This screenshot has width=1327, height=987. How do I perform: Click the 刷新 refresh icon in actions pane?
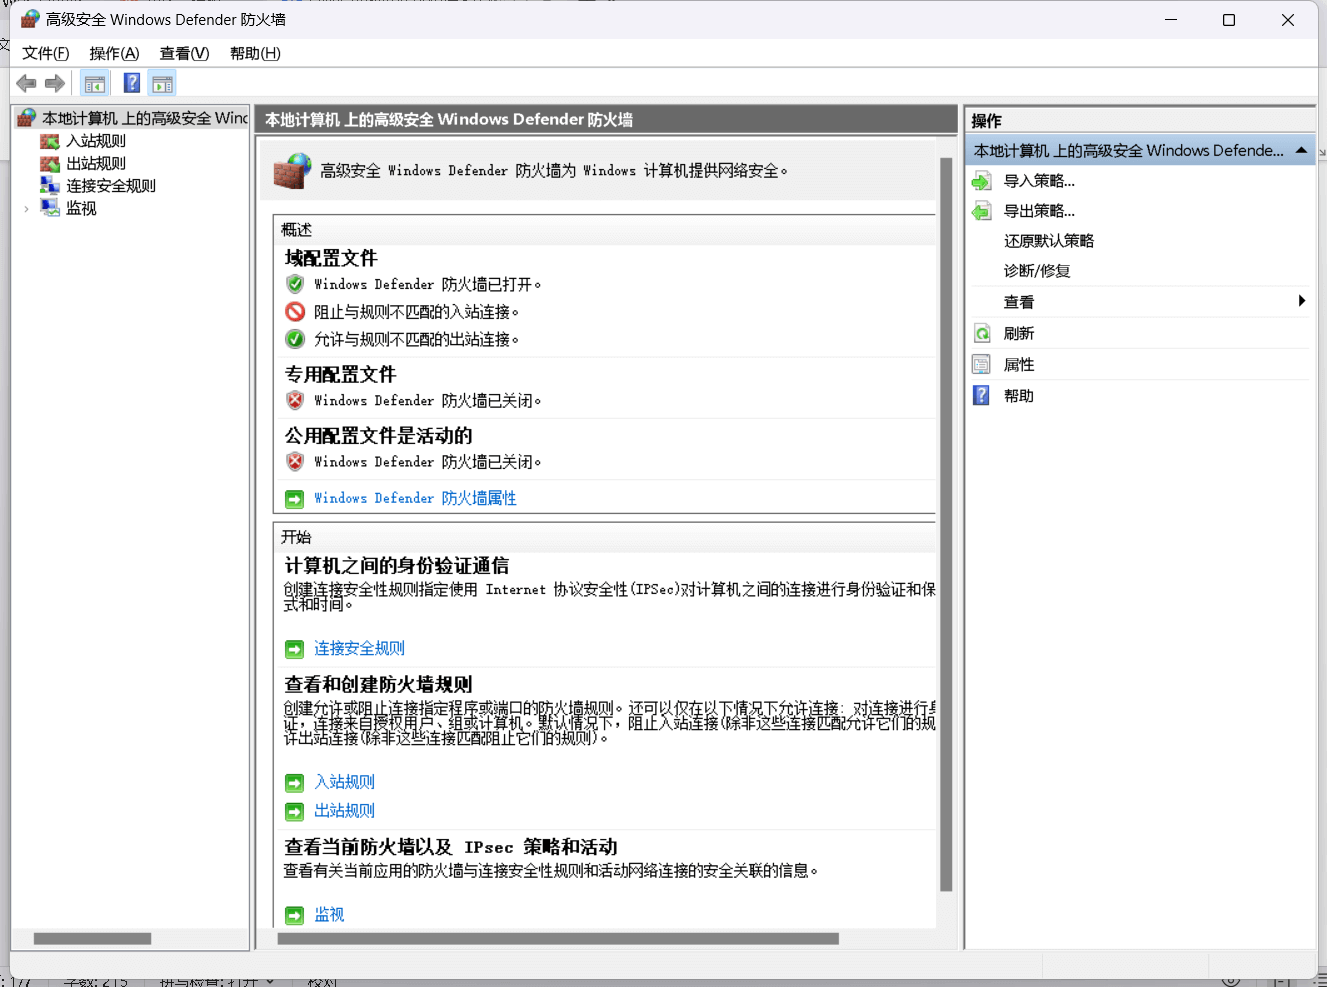click(982, 334)
